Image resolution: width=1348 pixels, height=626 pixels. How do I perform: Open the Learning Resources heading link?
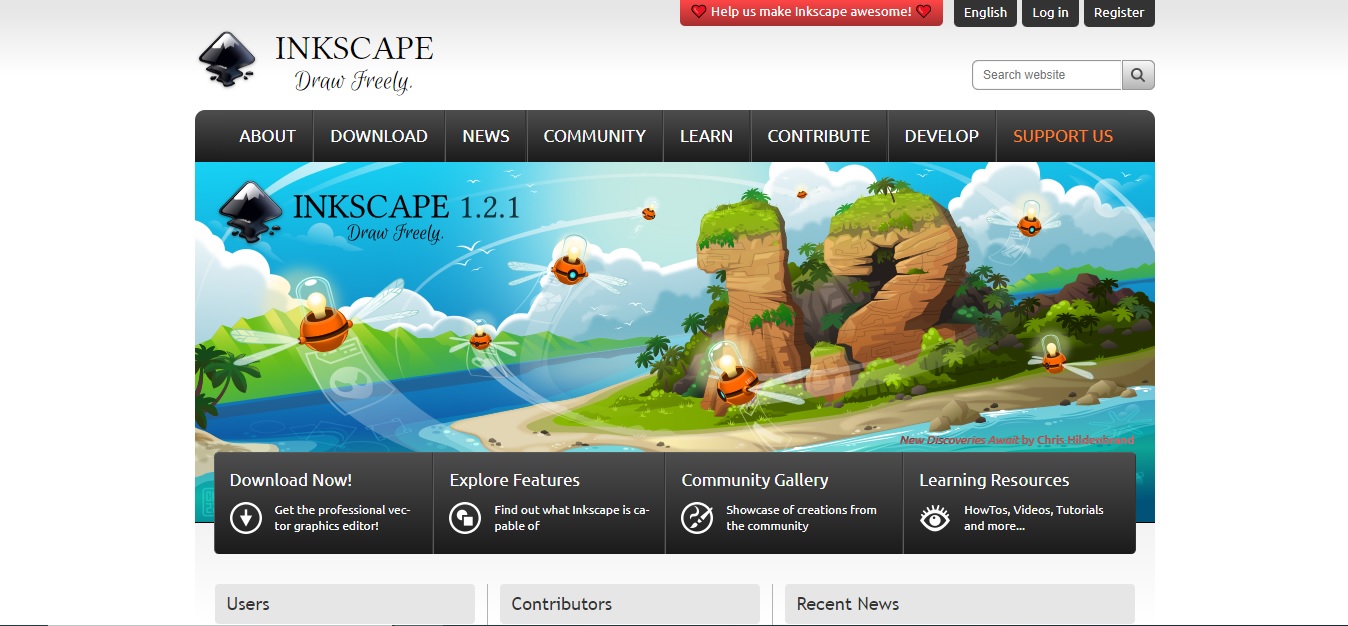pos(994,480)
